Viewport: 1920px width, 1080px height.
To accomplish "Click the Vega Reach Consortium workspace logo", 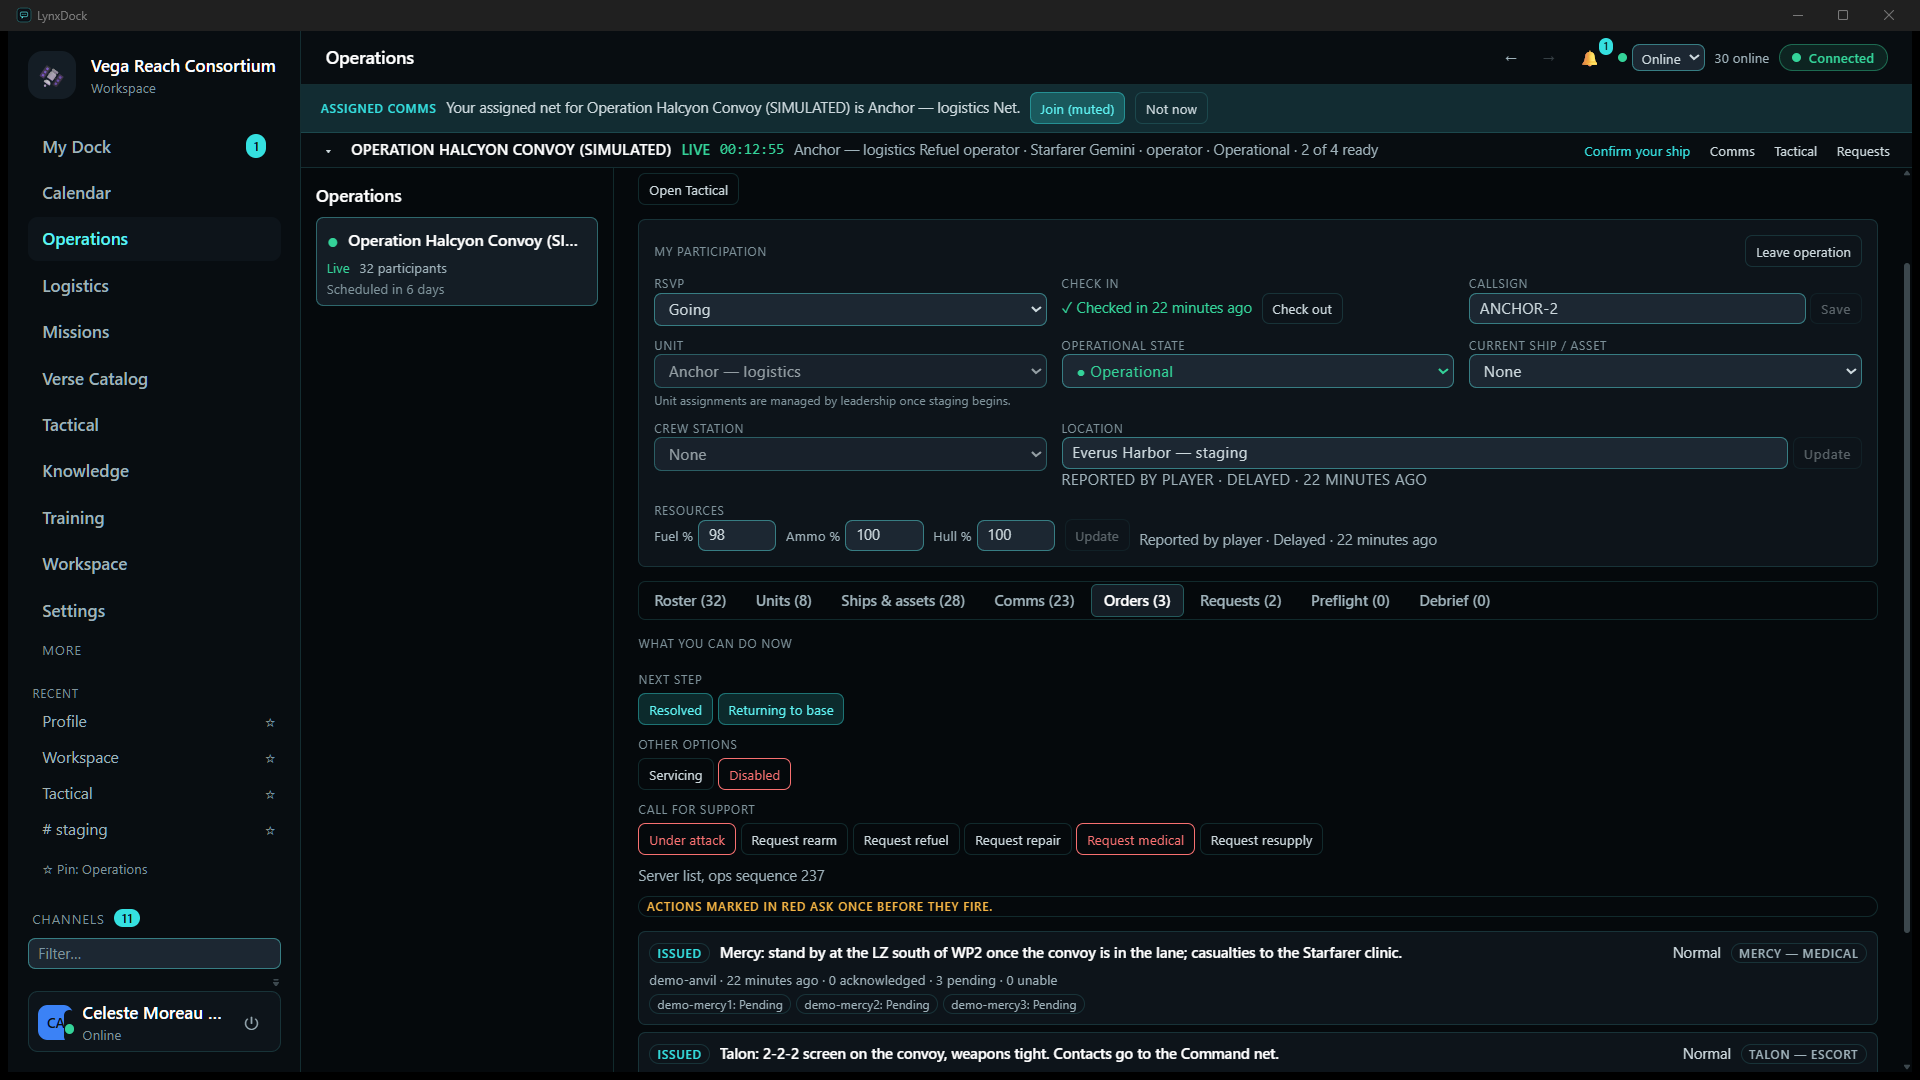I will click(x=52, y=75).
